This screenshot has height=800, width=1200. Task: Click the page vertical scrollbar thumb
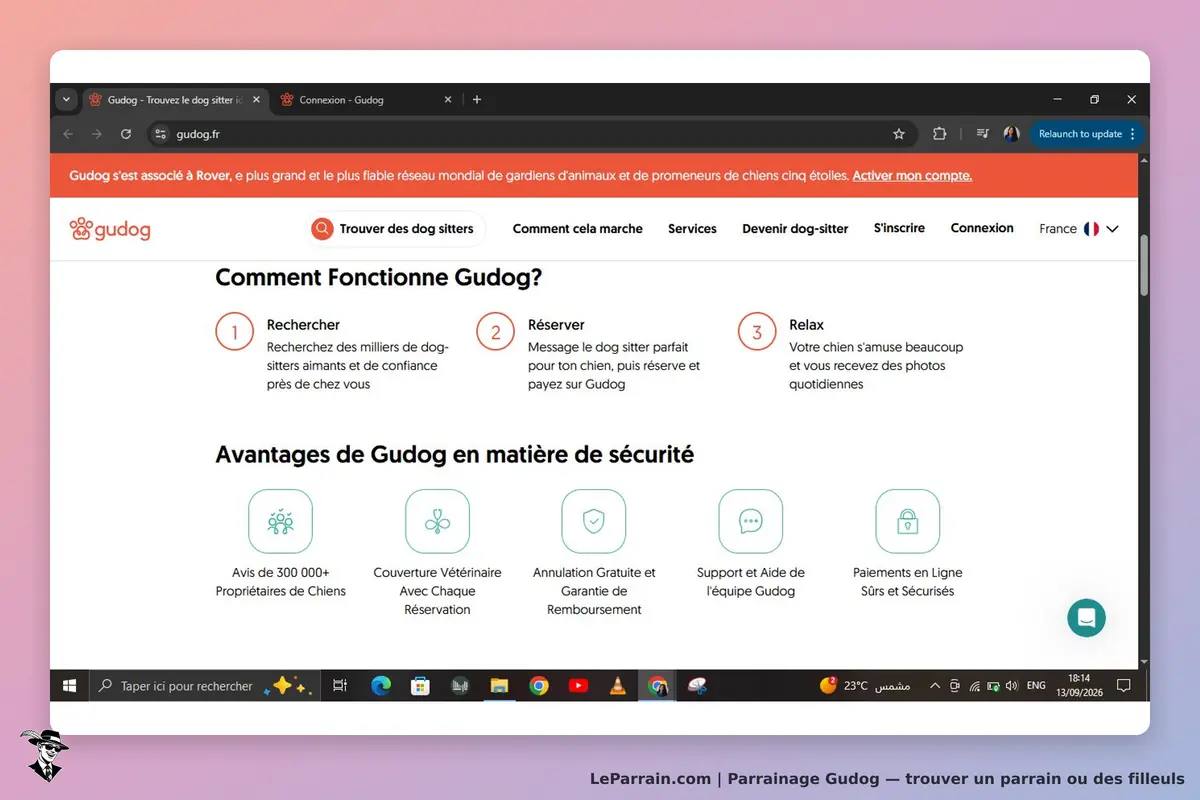[x=1144, y=265]
